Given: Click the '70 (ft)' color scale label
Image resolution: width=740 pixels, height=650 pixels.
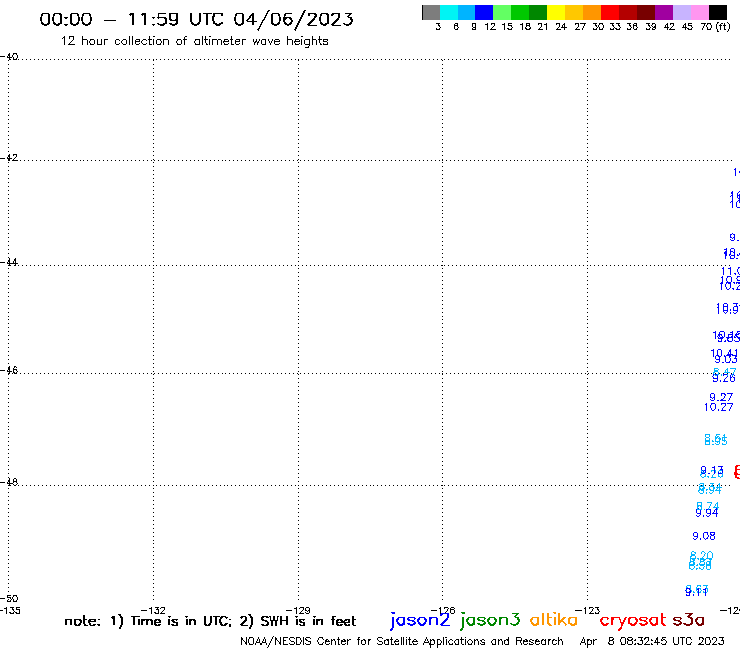Looking at the screenshot, I should point(715,26).
